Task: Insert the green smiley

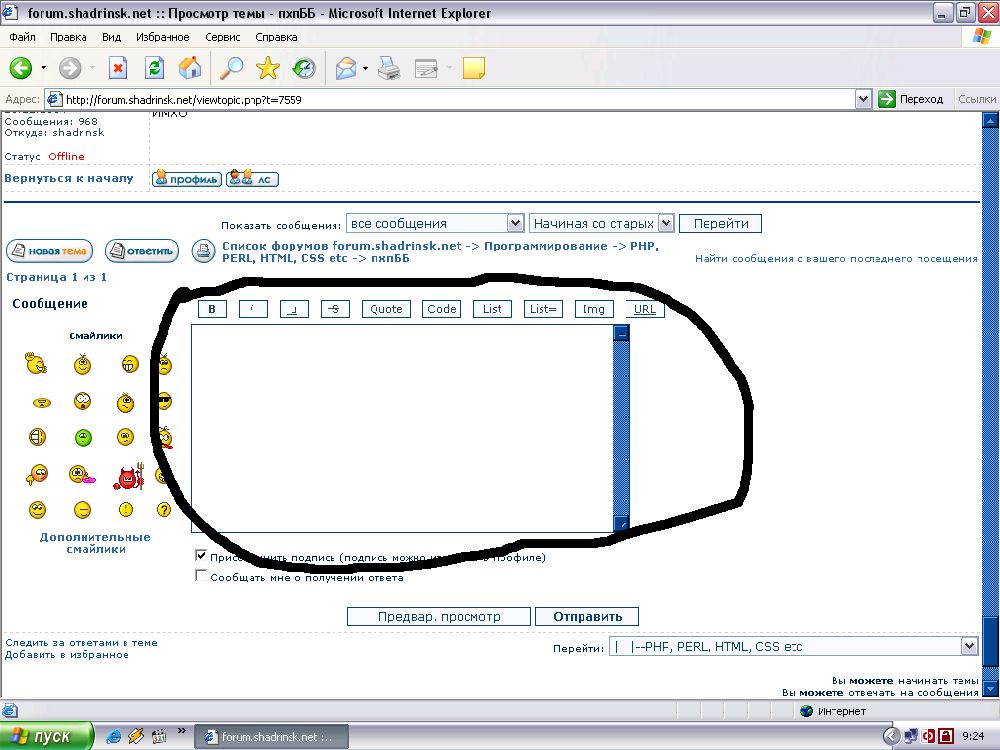Action: click(83, 438)
